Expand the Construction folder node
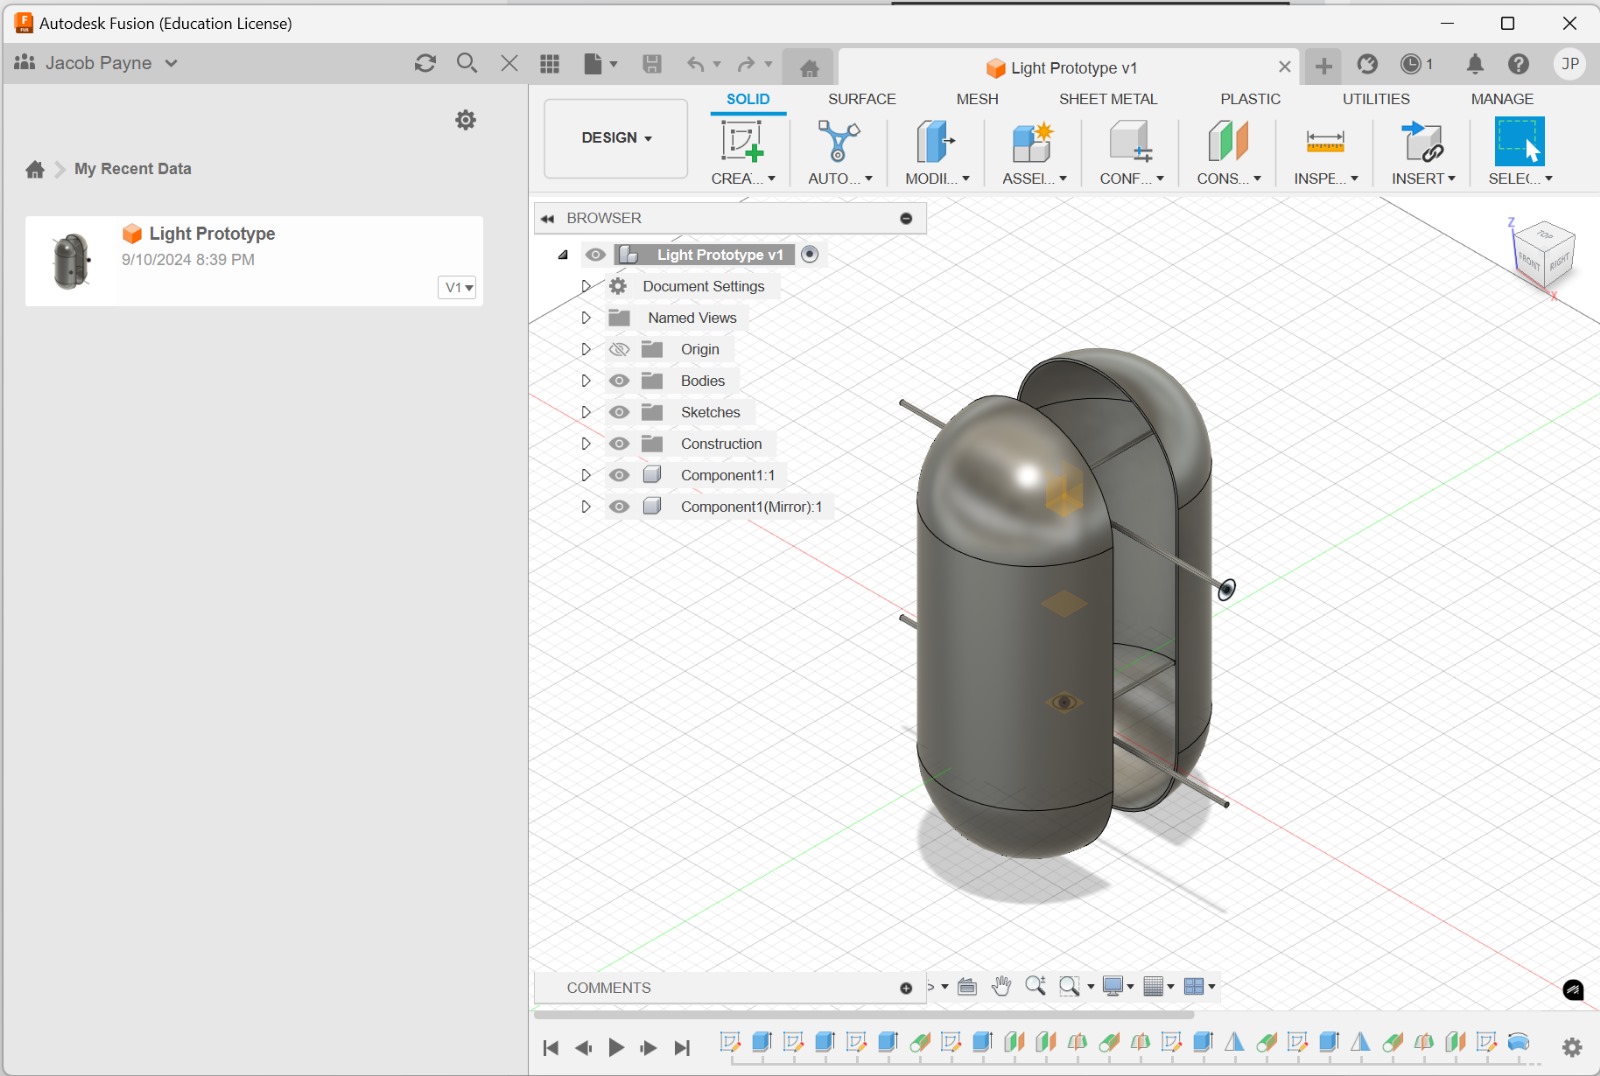 point(586,444)
